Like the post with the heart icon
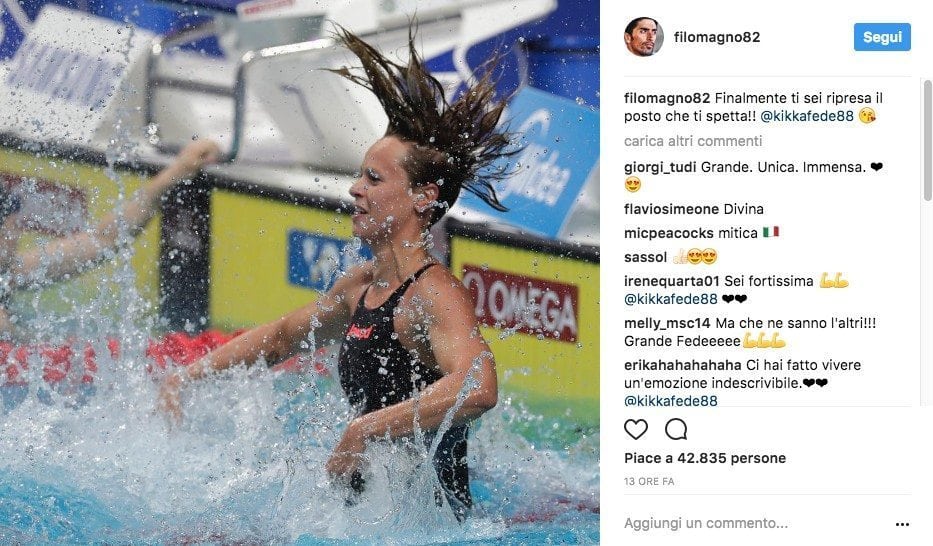 pyautogui.click(x=635, y=429)
